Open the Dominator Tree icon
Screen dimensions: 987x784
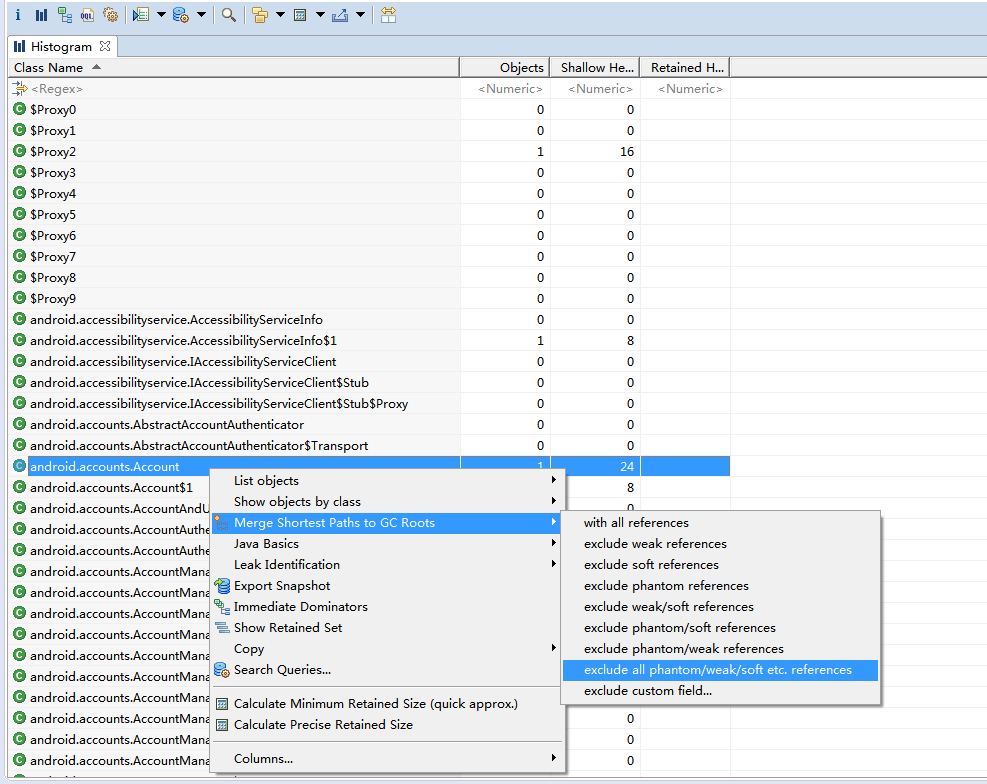64,15
